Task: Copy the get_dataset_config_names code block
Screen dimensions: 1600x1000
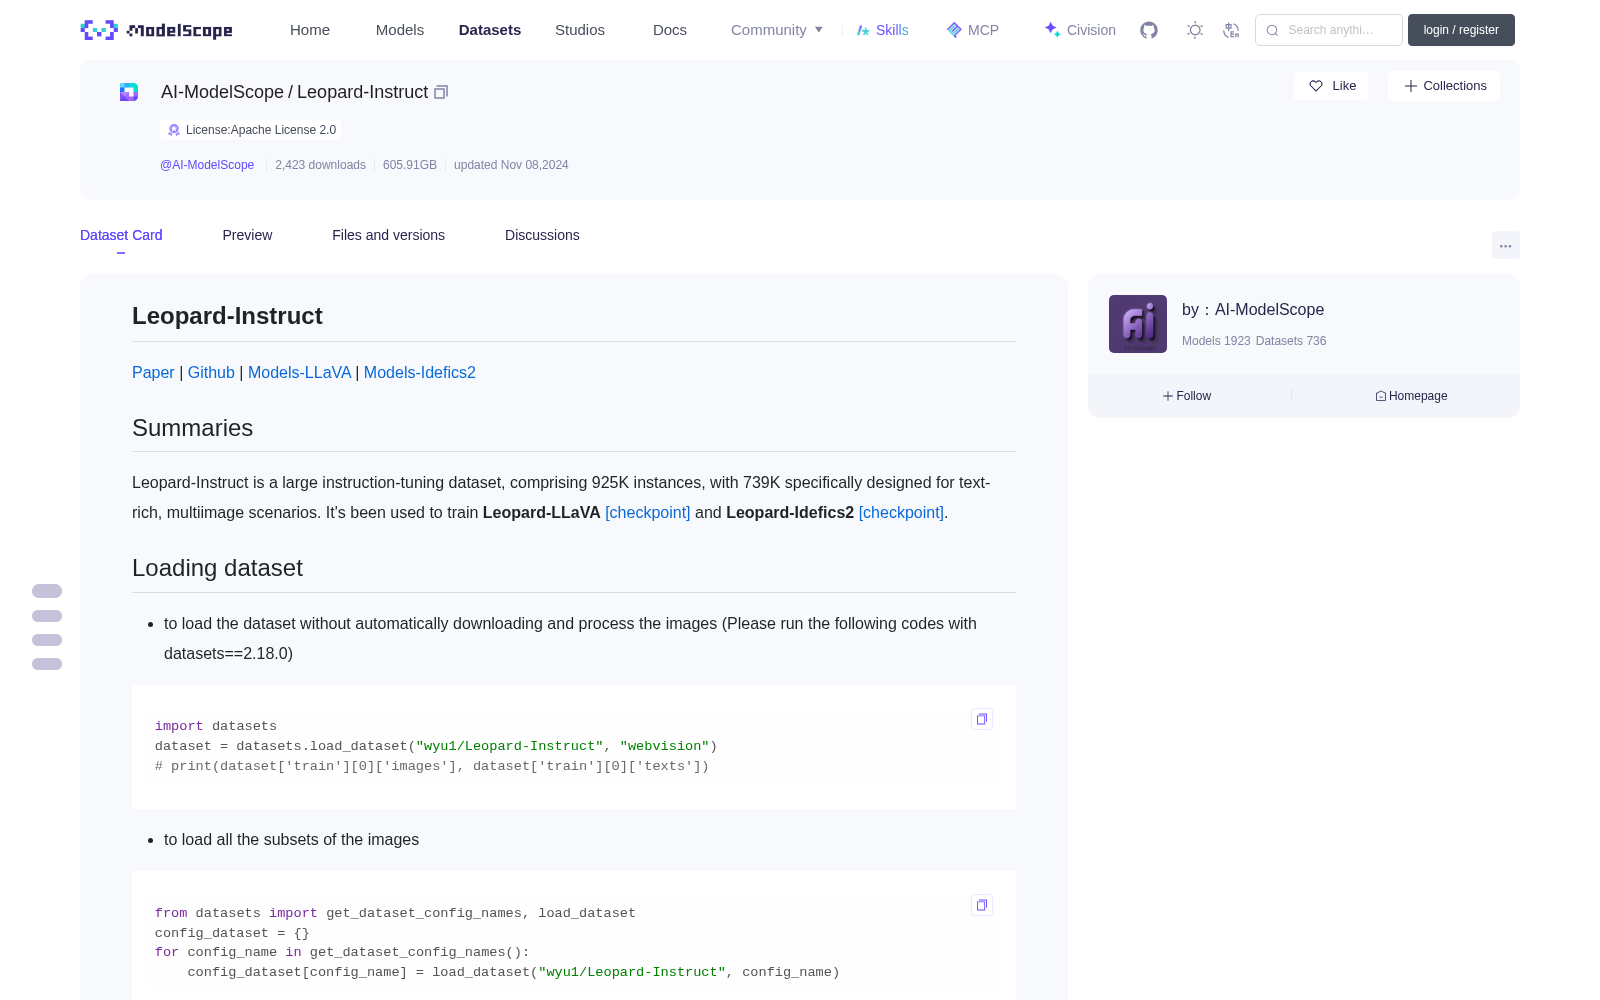Action: point(982,905)
